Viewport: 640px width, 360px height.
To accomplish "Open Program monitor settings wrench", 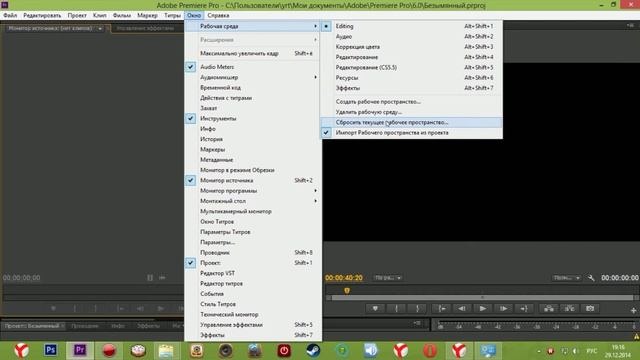I will point(591,278).
